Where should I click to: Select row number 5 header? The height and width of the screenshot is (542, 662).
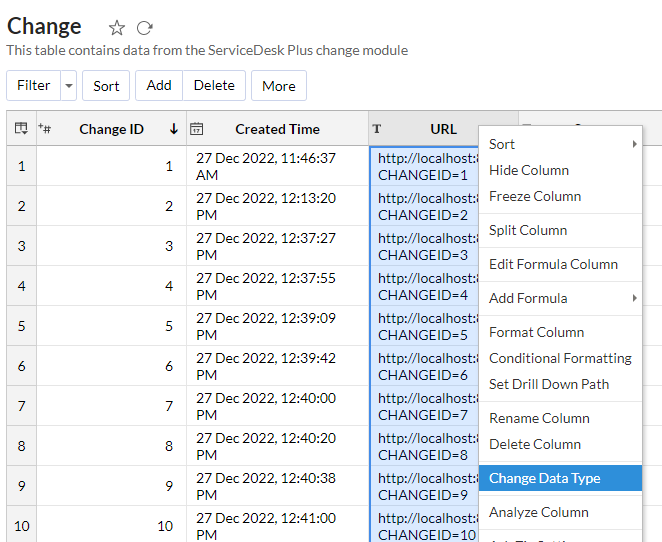click(21, 326)
